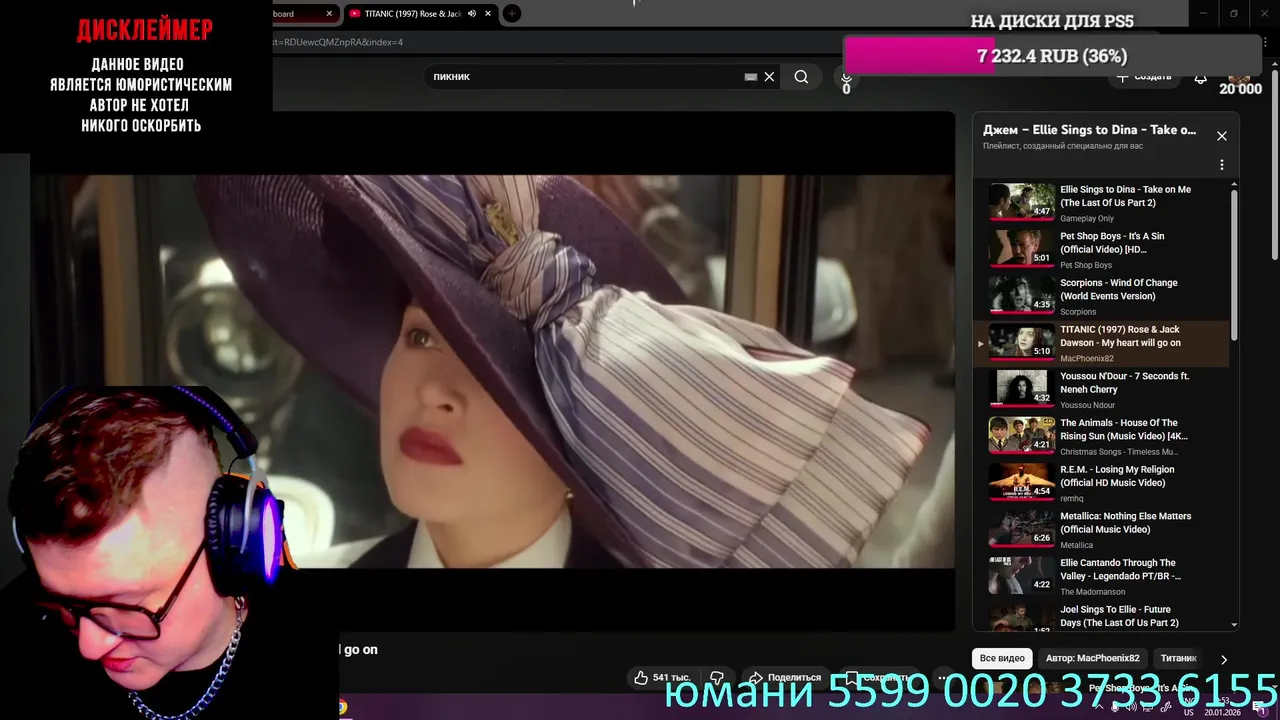
Task: Play Scorpions 'Wind Of Change' thumbnail
Action: tap(1021, 294)
